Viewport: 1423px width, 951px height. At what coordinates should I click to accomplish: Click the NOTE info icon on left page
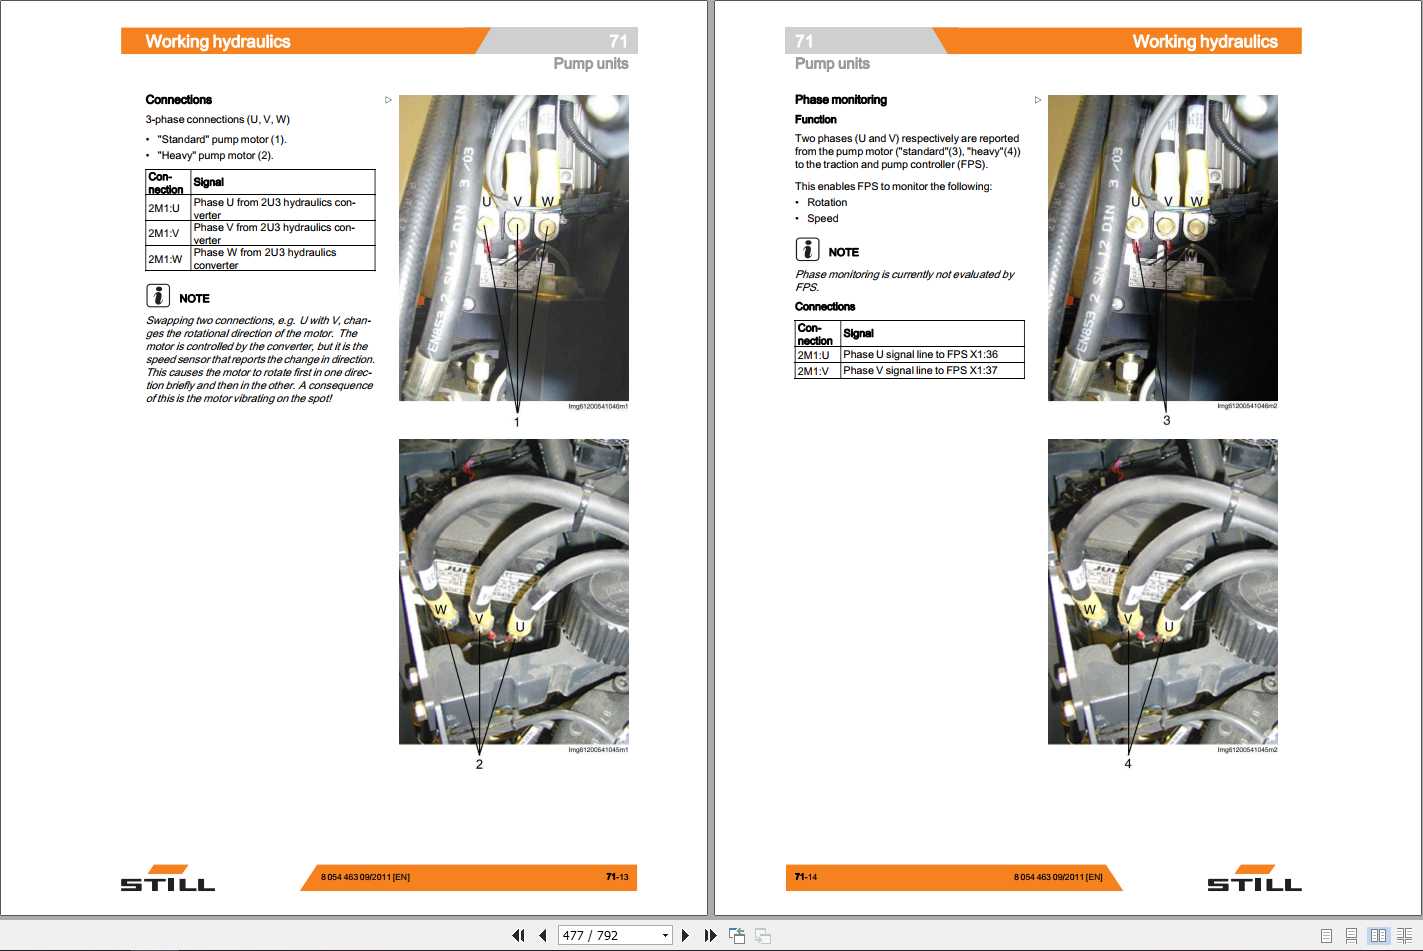click(x=158, y=296)
